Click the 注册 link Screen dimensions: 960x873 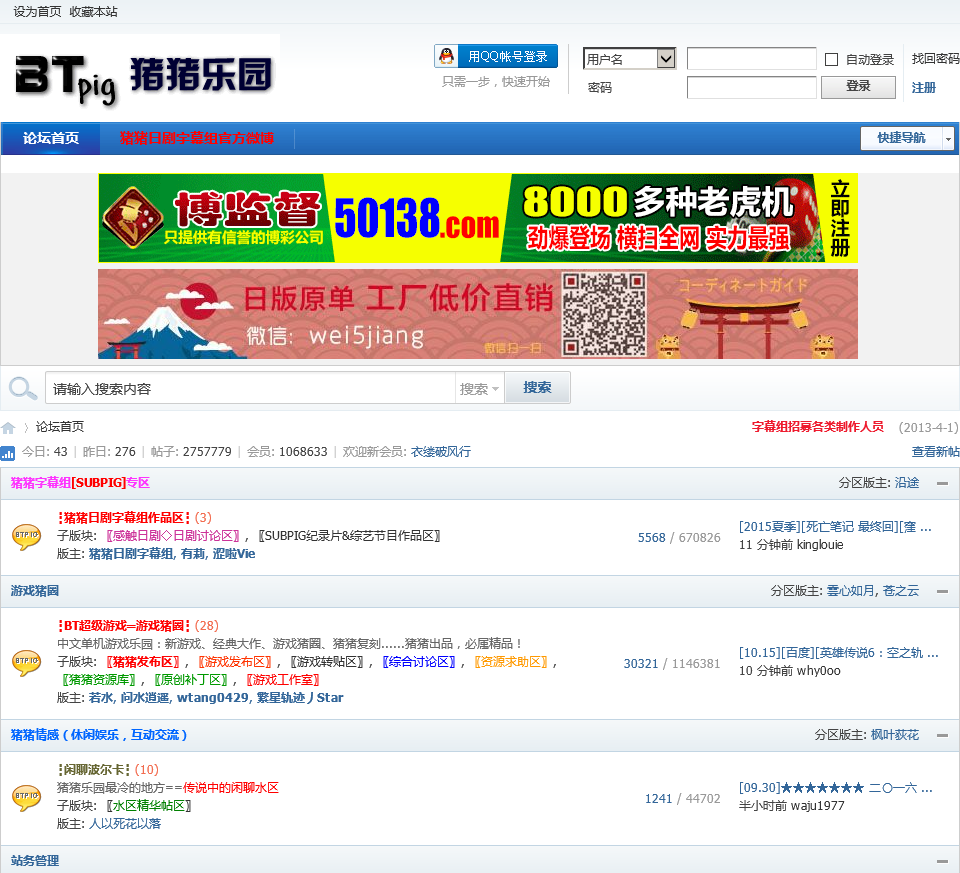coord(923,88)
